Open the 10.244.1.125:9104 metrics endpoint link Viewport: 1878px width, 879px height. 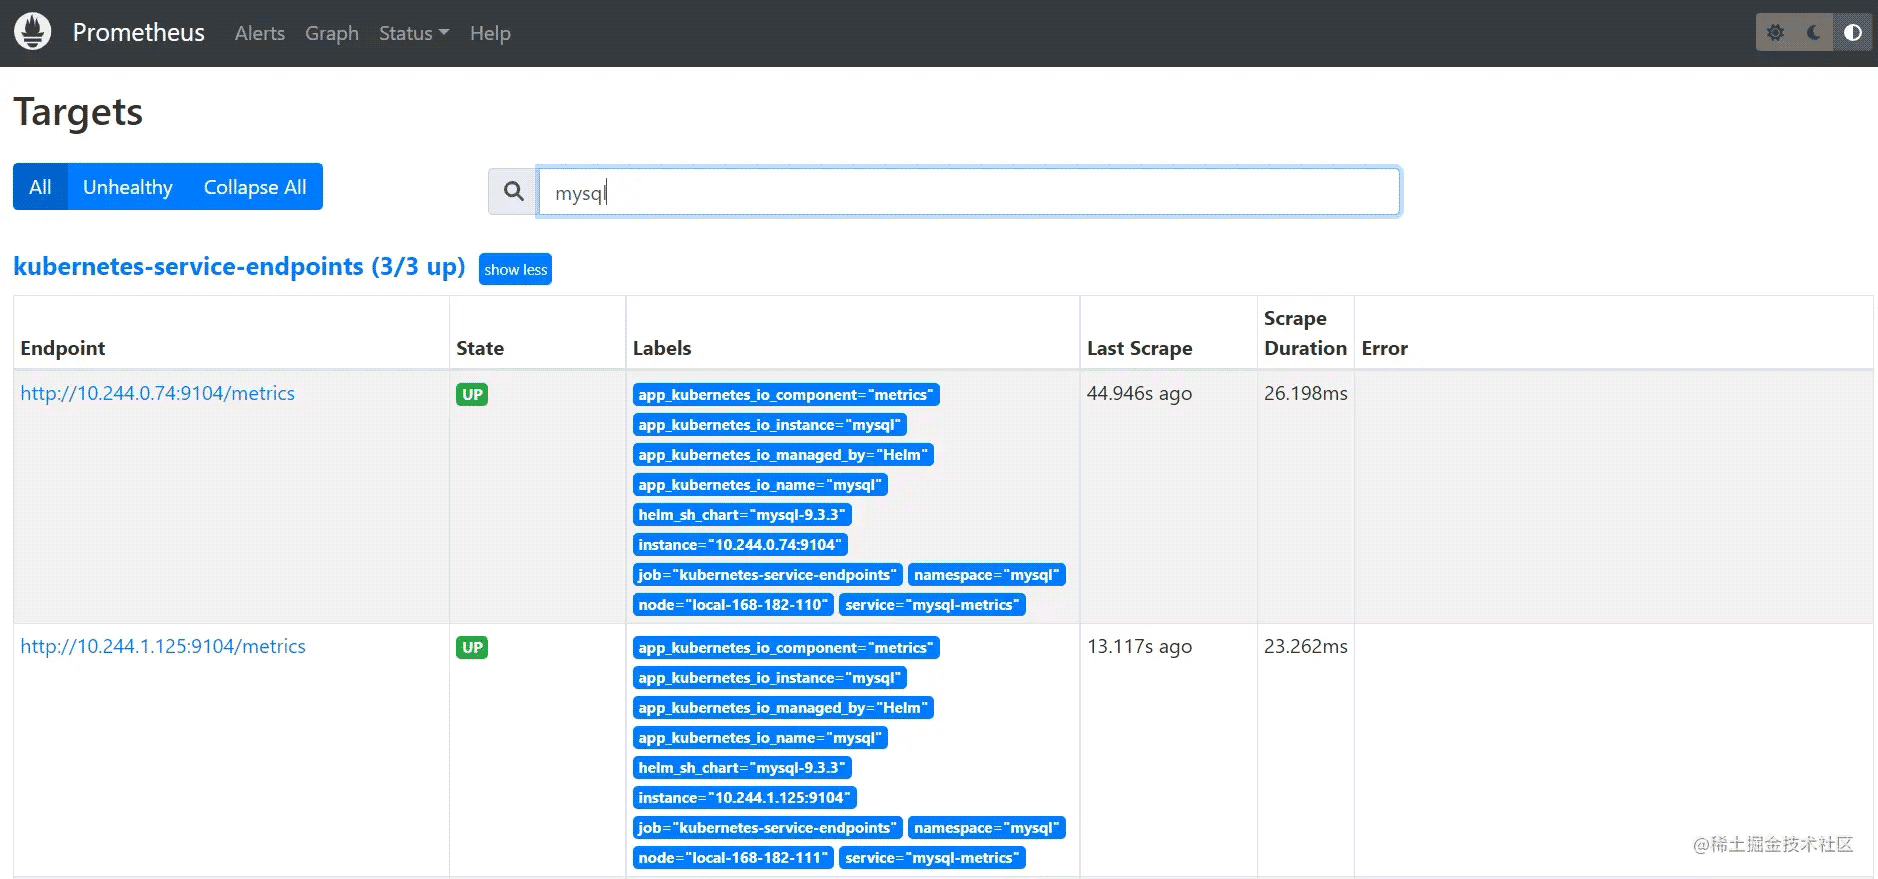163,646
